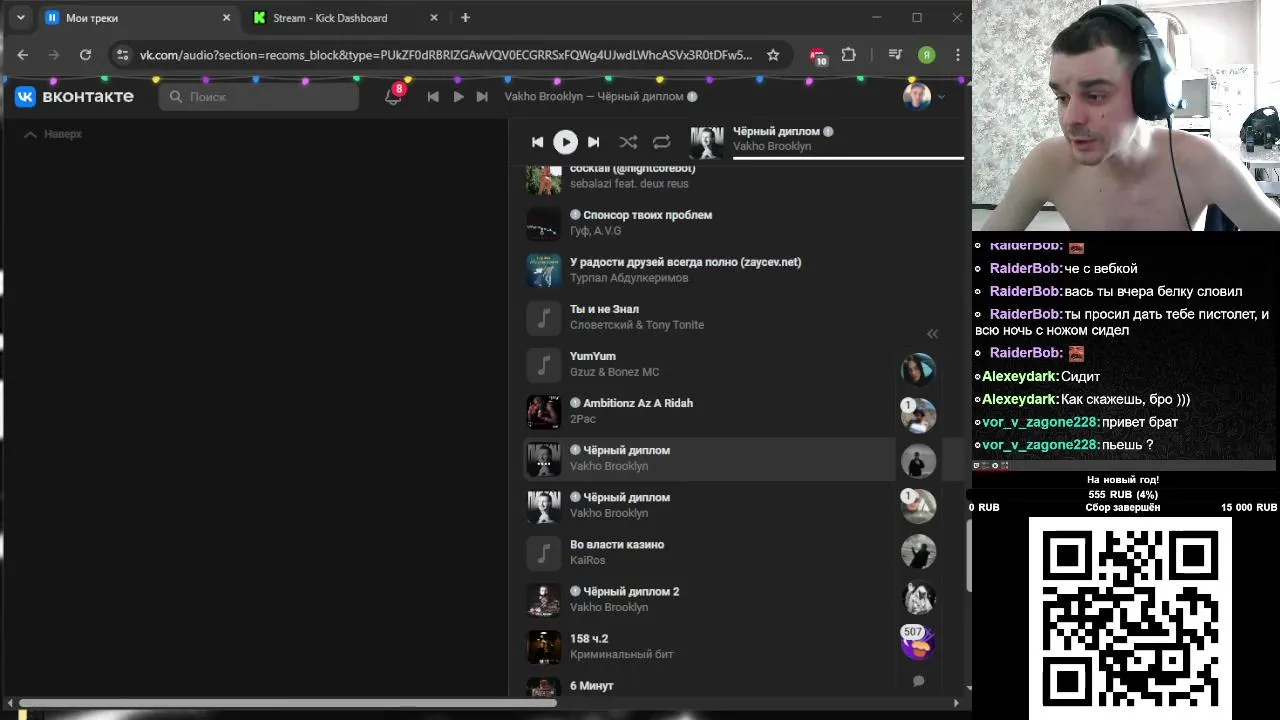Click the cover of Спонсор твоих проблем
The height and width of the screenshot is (720, 1280).
[544, 223]
